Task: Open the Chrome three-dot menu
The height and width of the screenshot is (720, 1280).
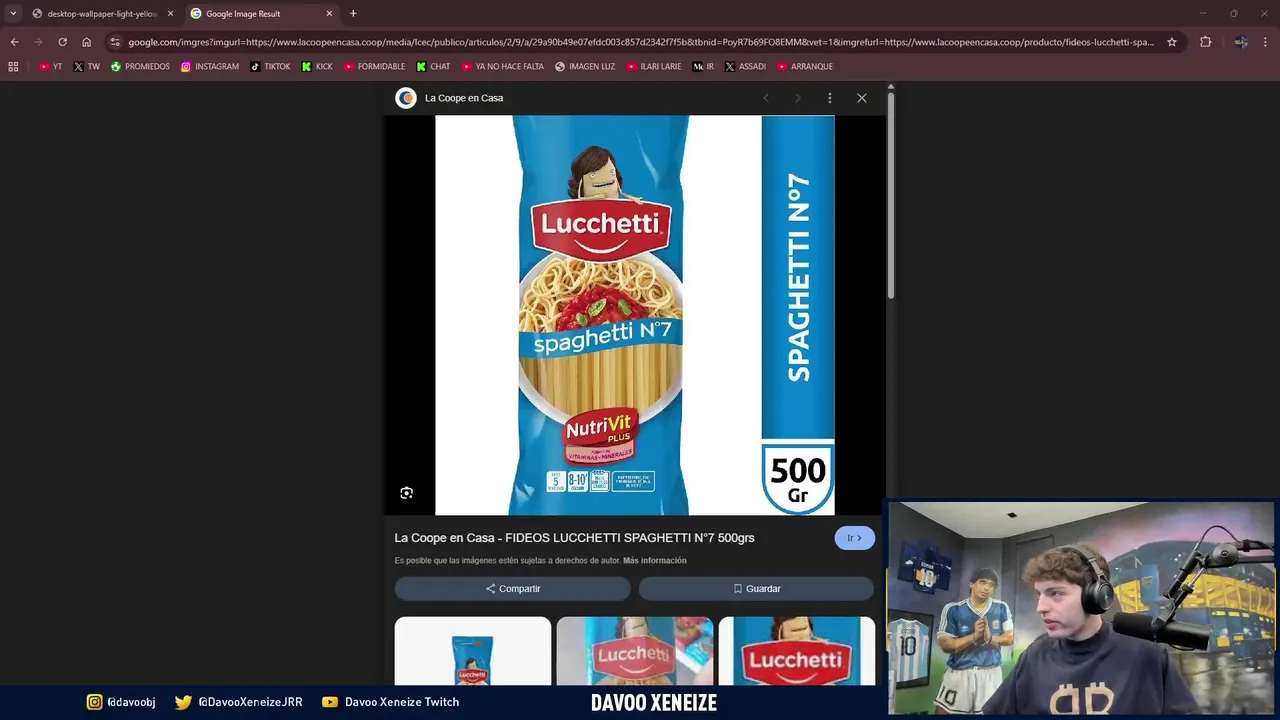Action: point(1266,42)
